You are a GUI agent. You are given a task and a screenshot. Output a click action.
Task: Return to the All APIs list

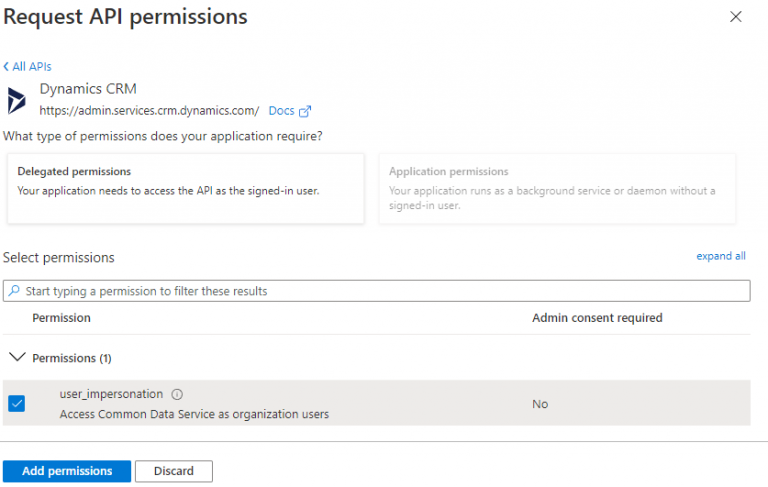pos(31,67)
